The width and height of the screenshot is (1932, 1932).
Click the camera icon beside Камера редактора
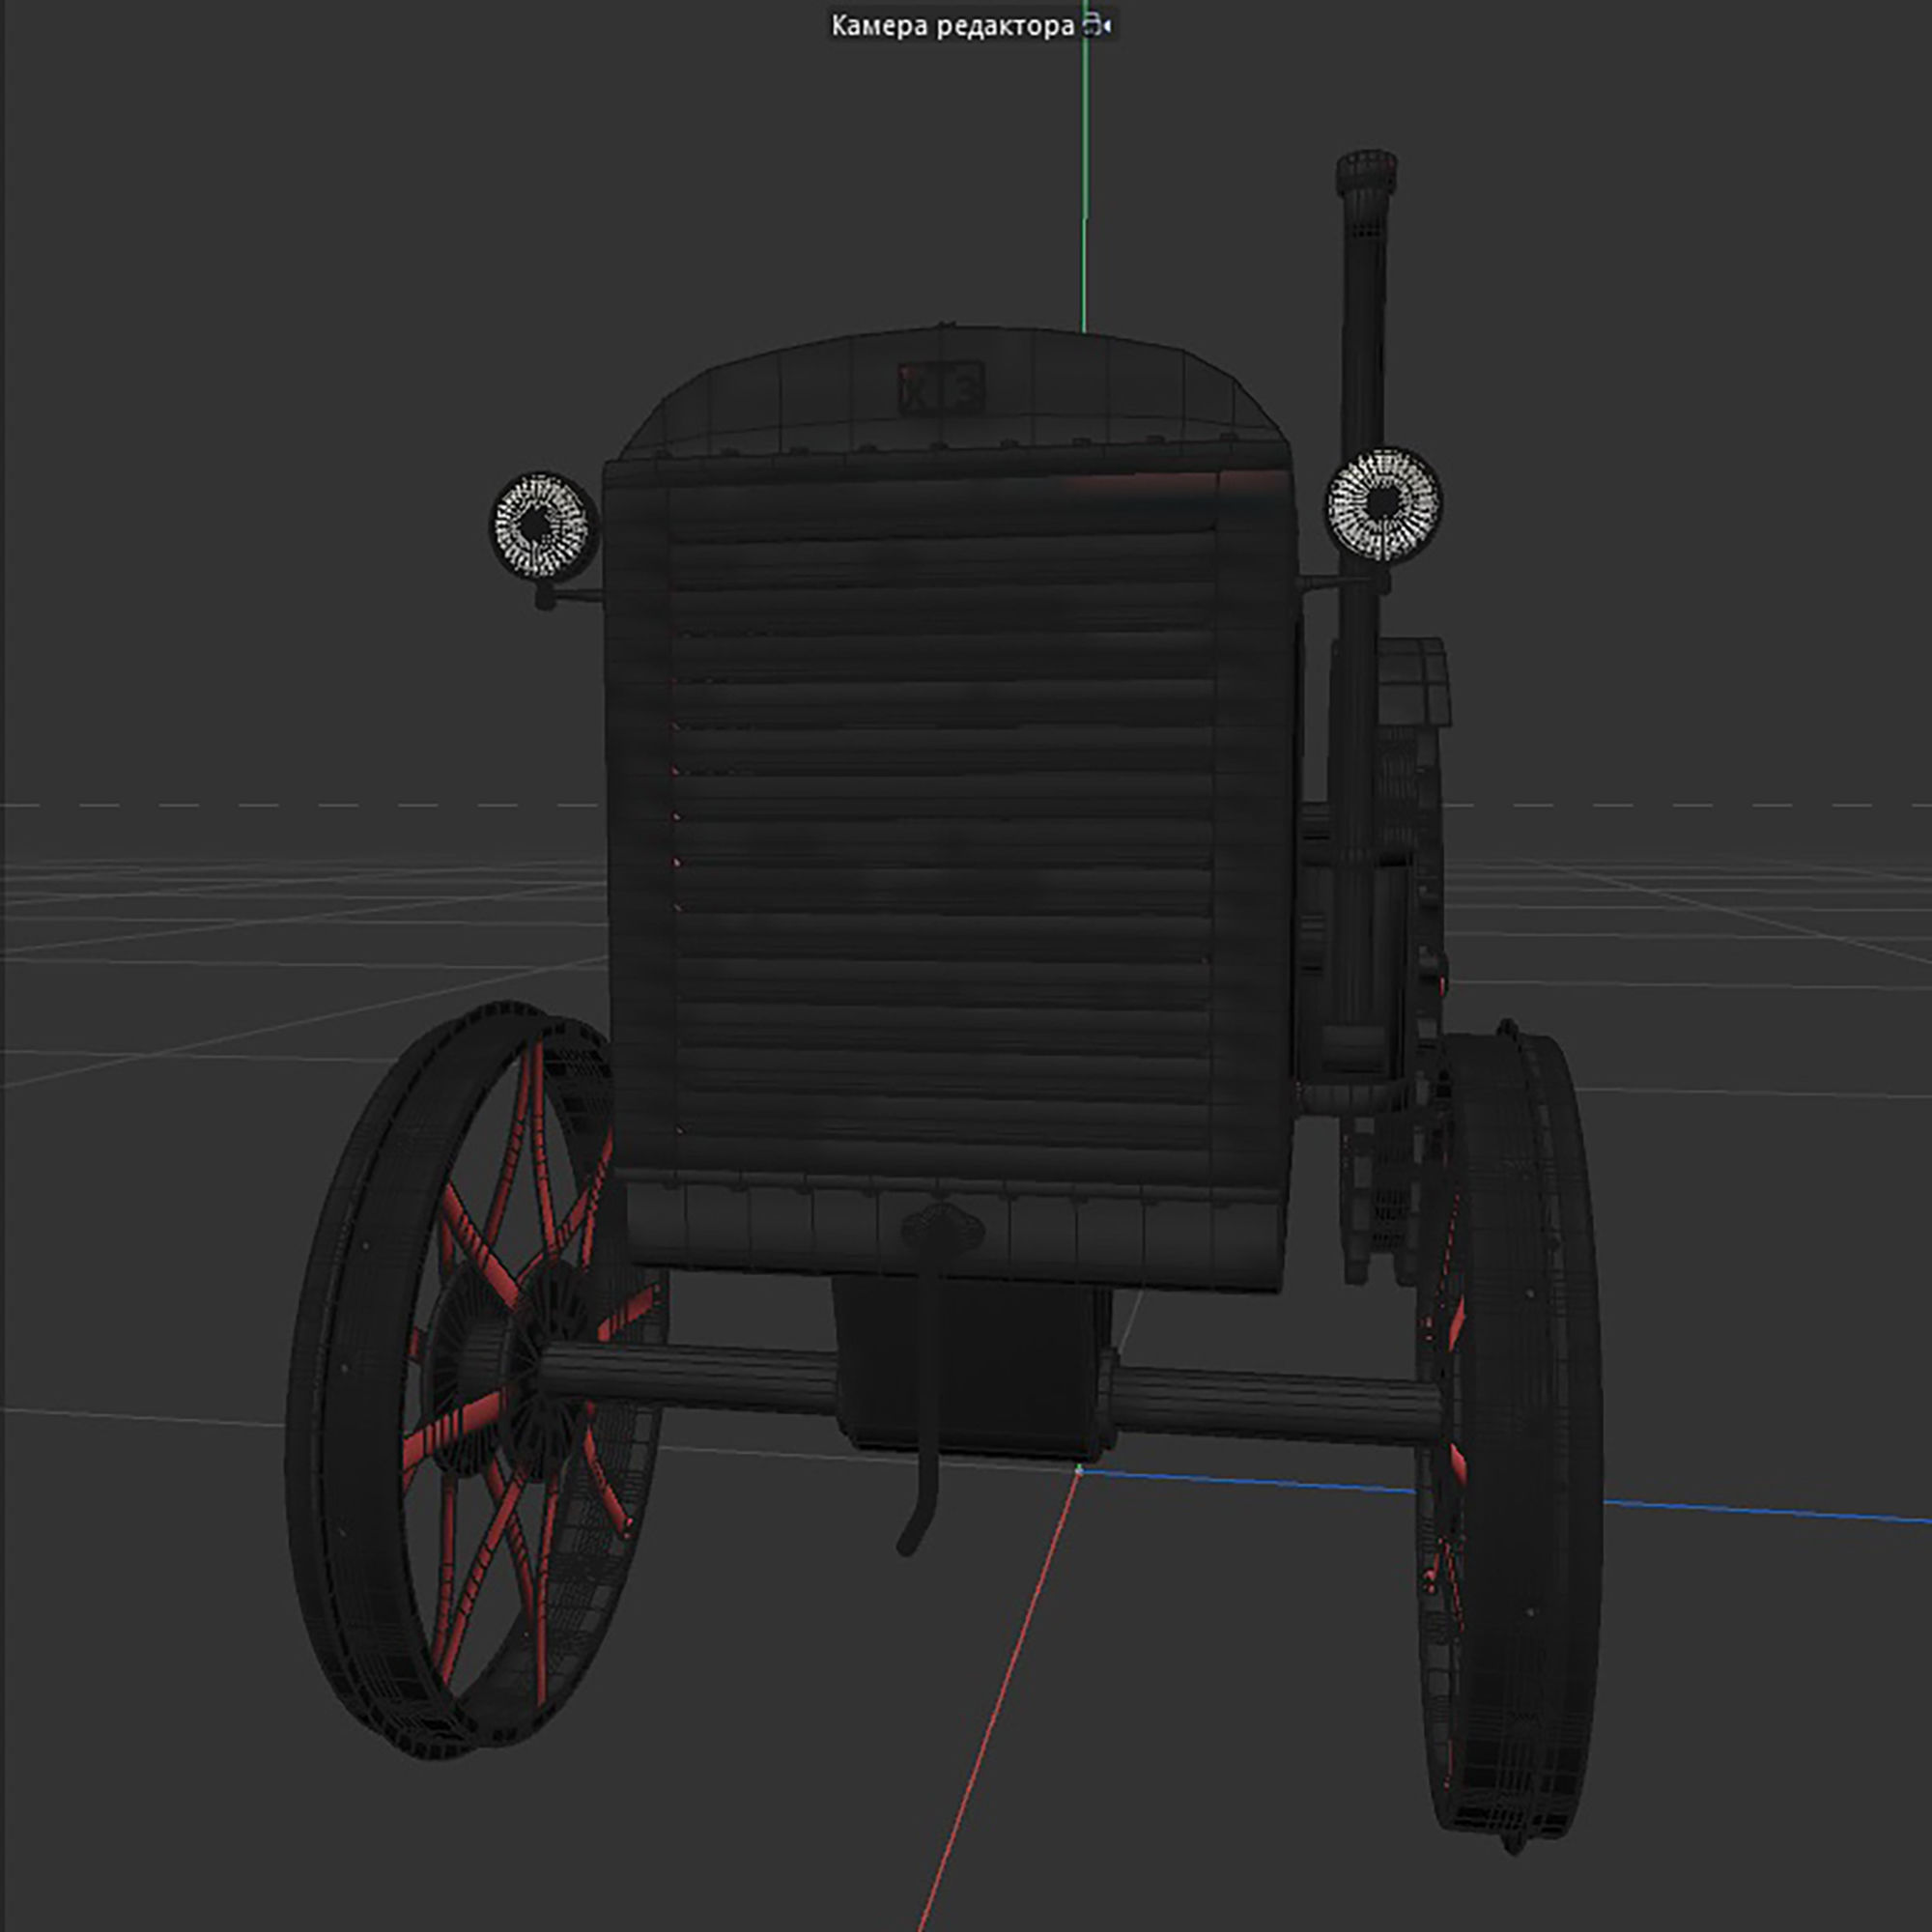tap(1097, 26)
